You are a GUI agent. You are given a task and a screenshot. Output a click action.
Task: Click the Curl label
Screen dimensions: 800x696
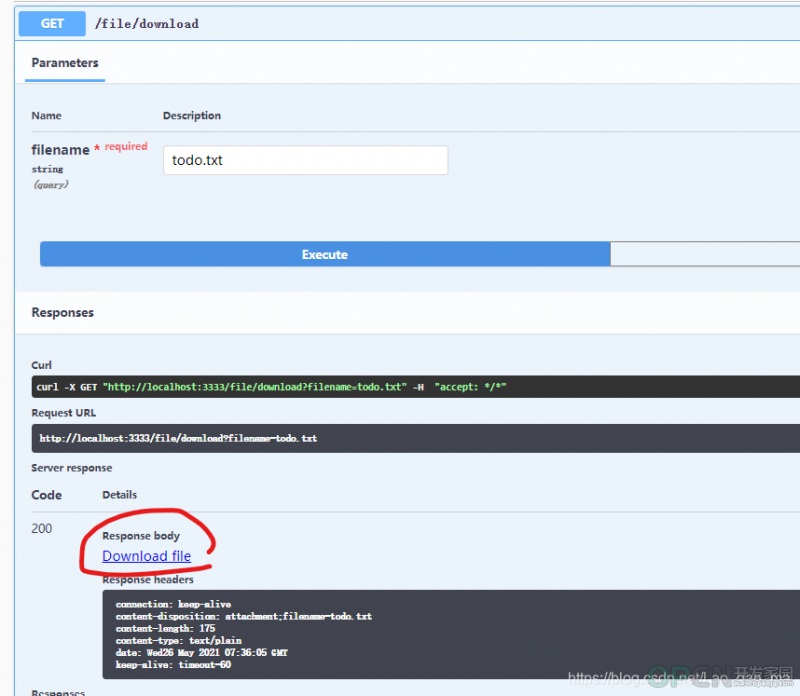(41, 365)
